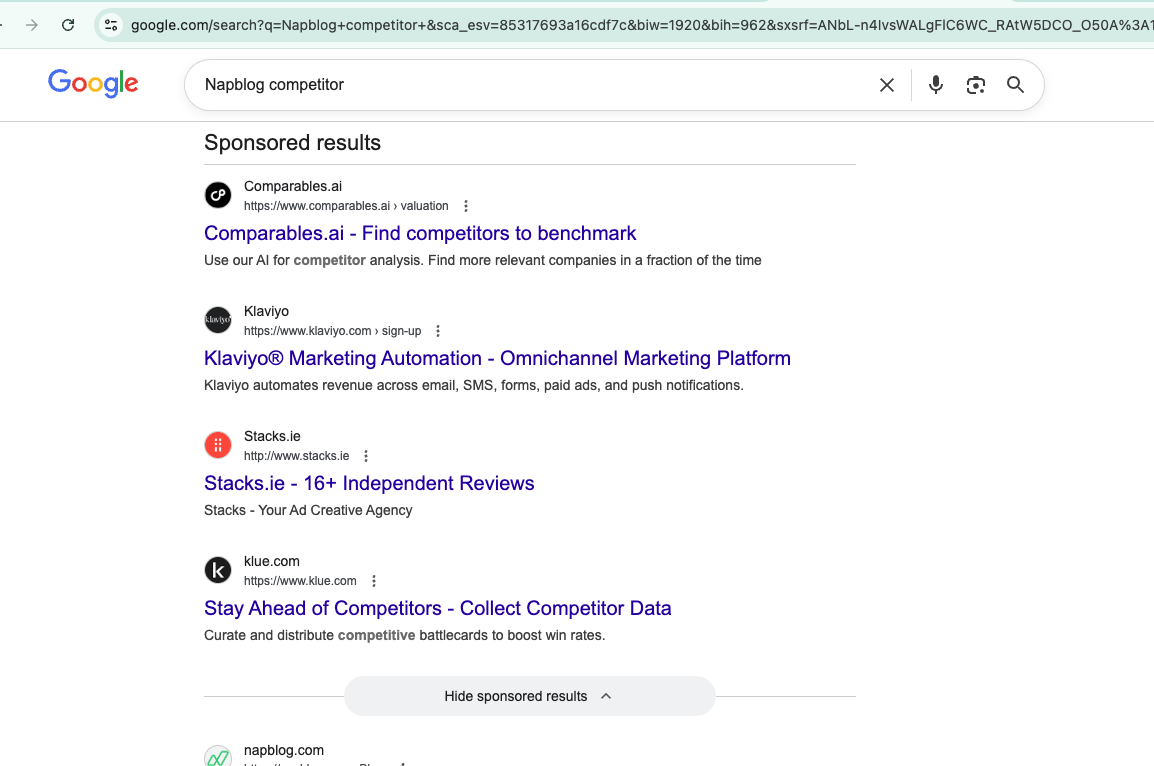Open the three-dot menu on the klue.com result

click(373, 580)
